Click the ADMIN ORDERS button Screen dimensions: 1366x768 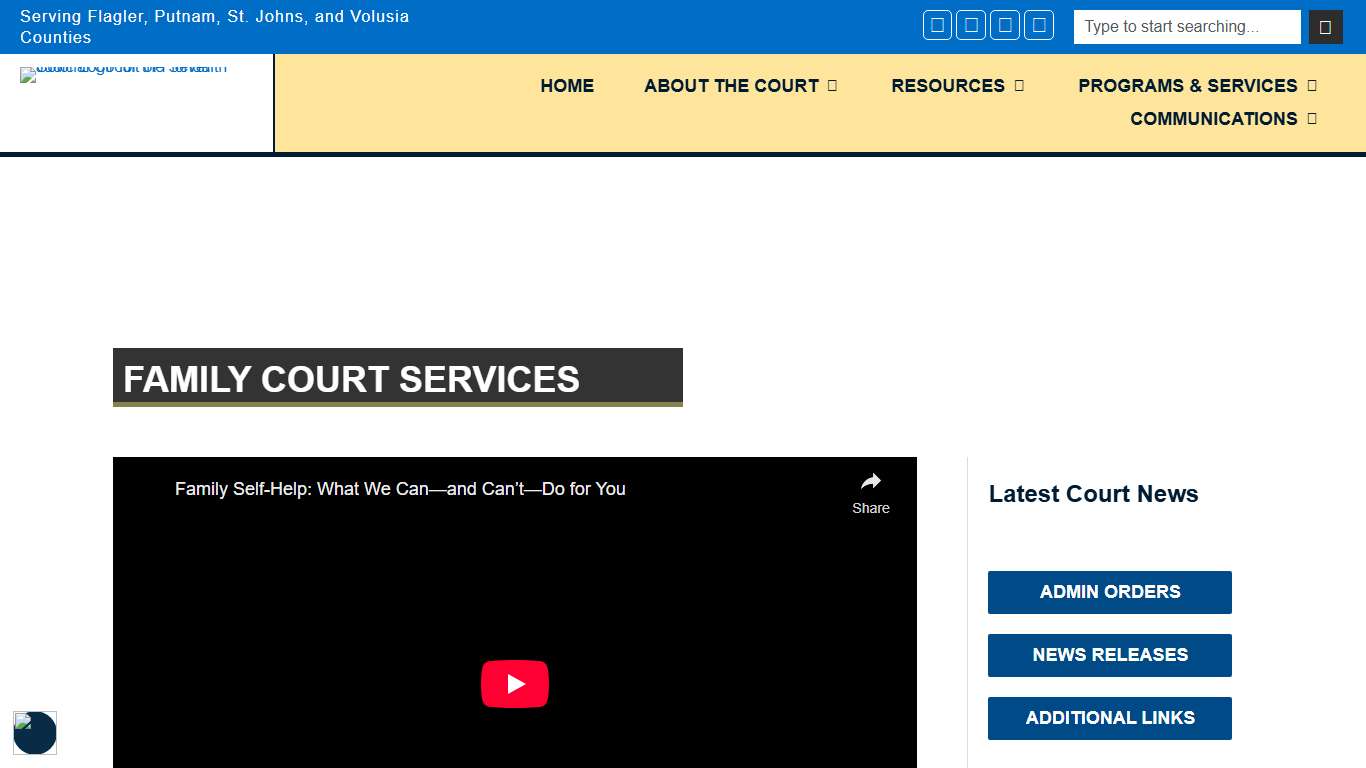[x=1109, y=592]
